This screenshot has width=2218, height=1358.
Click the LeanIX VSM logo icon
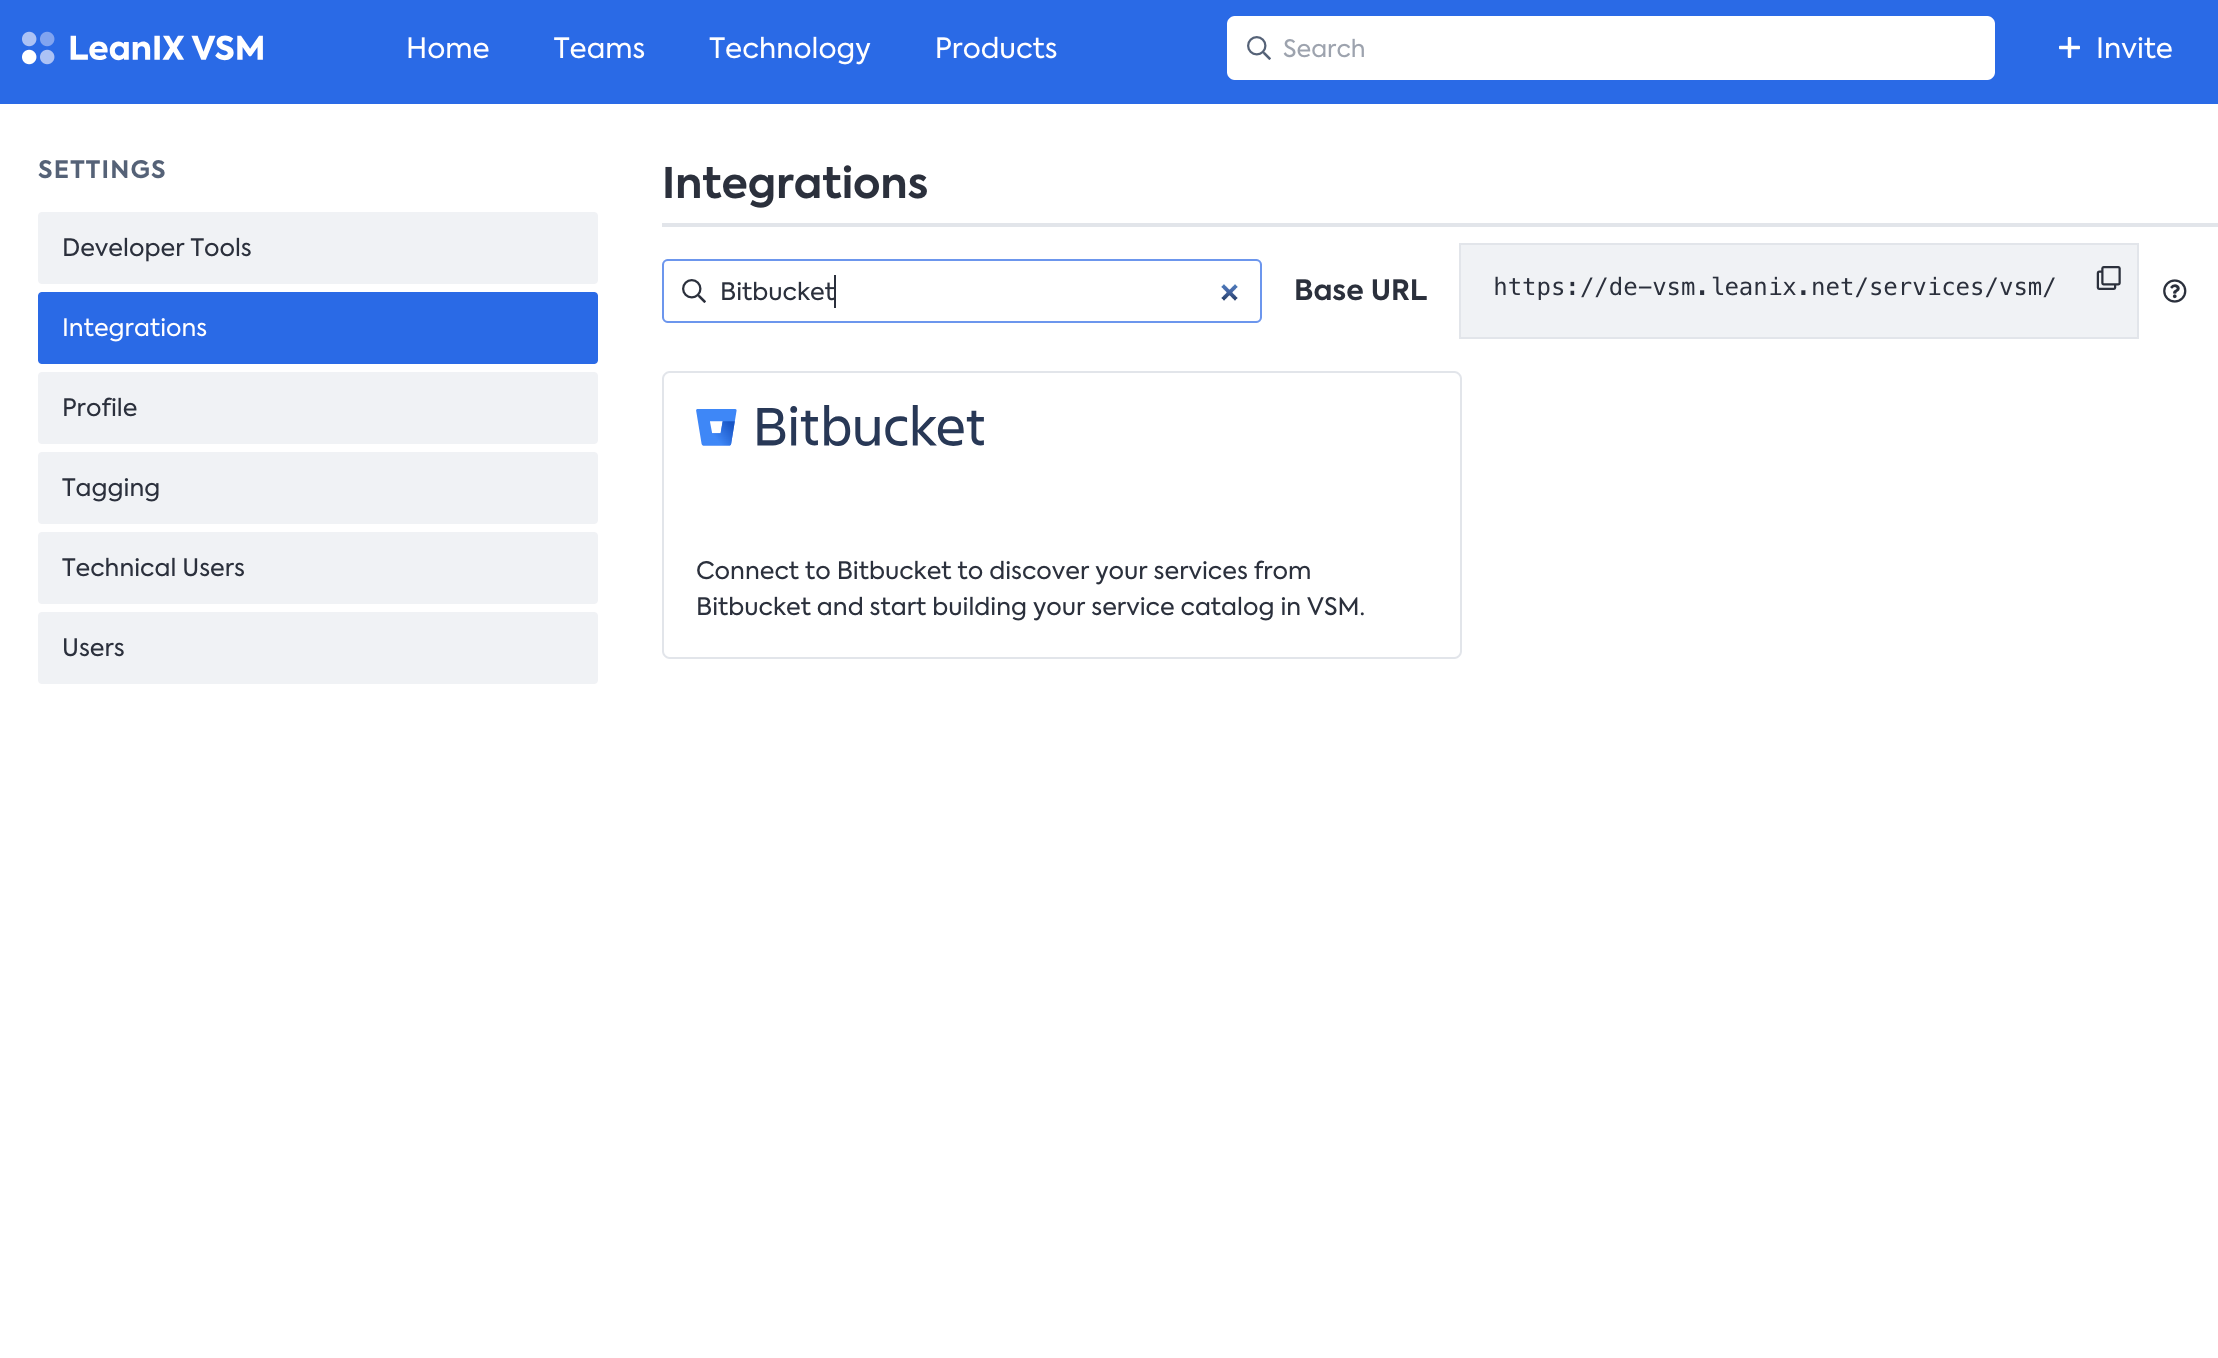tap(38, 48)
